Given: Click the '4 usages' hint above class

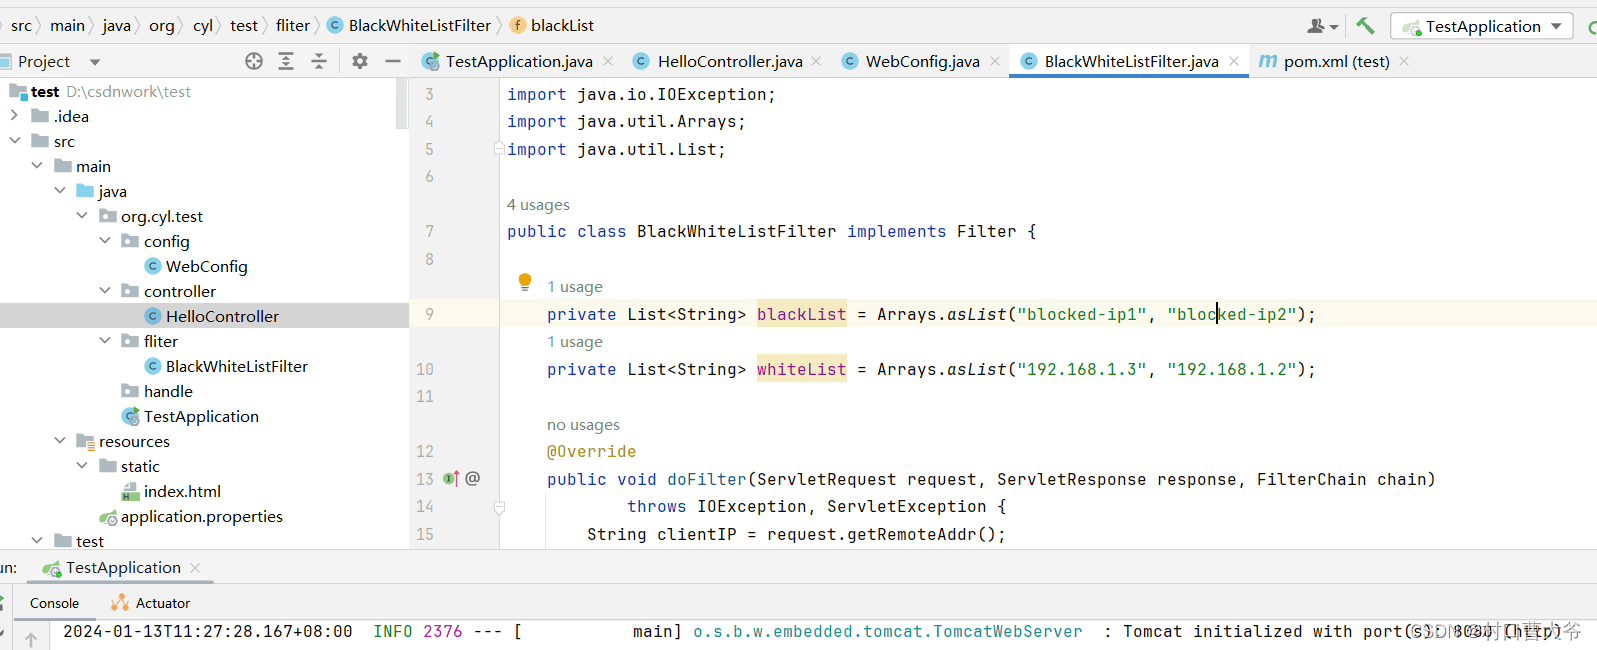Looking at the screenshot, I should [x=538, y=205].
